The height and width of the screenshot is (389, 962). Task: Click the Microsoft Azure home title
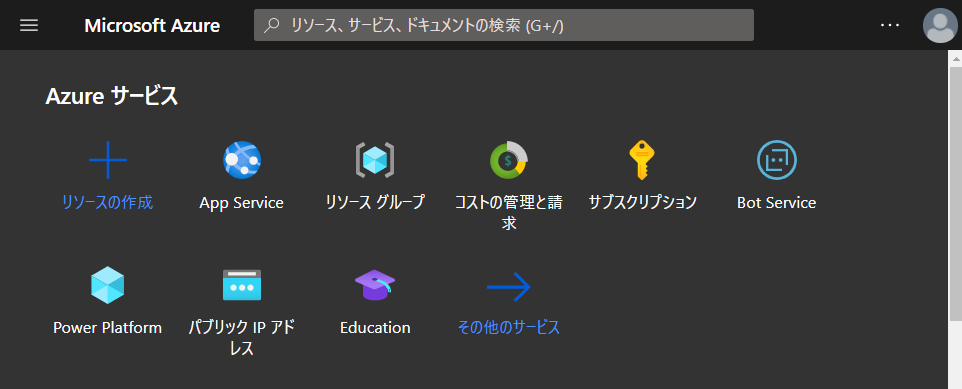coord(152,25)
